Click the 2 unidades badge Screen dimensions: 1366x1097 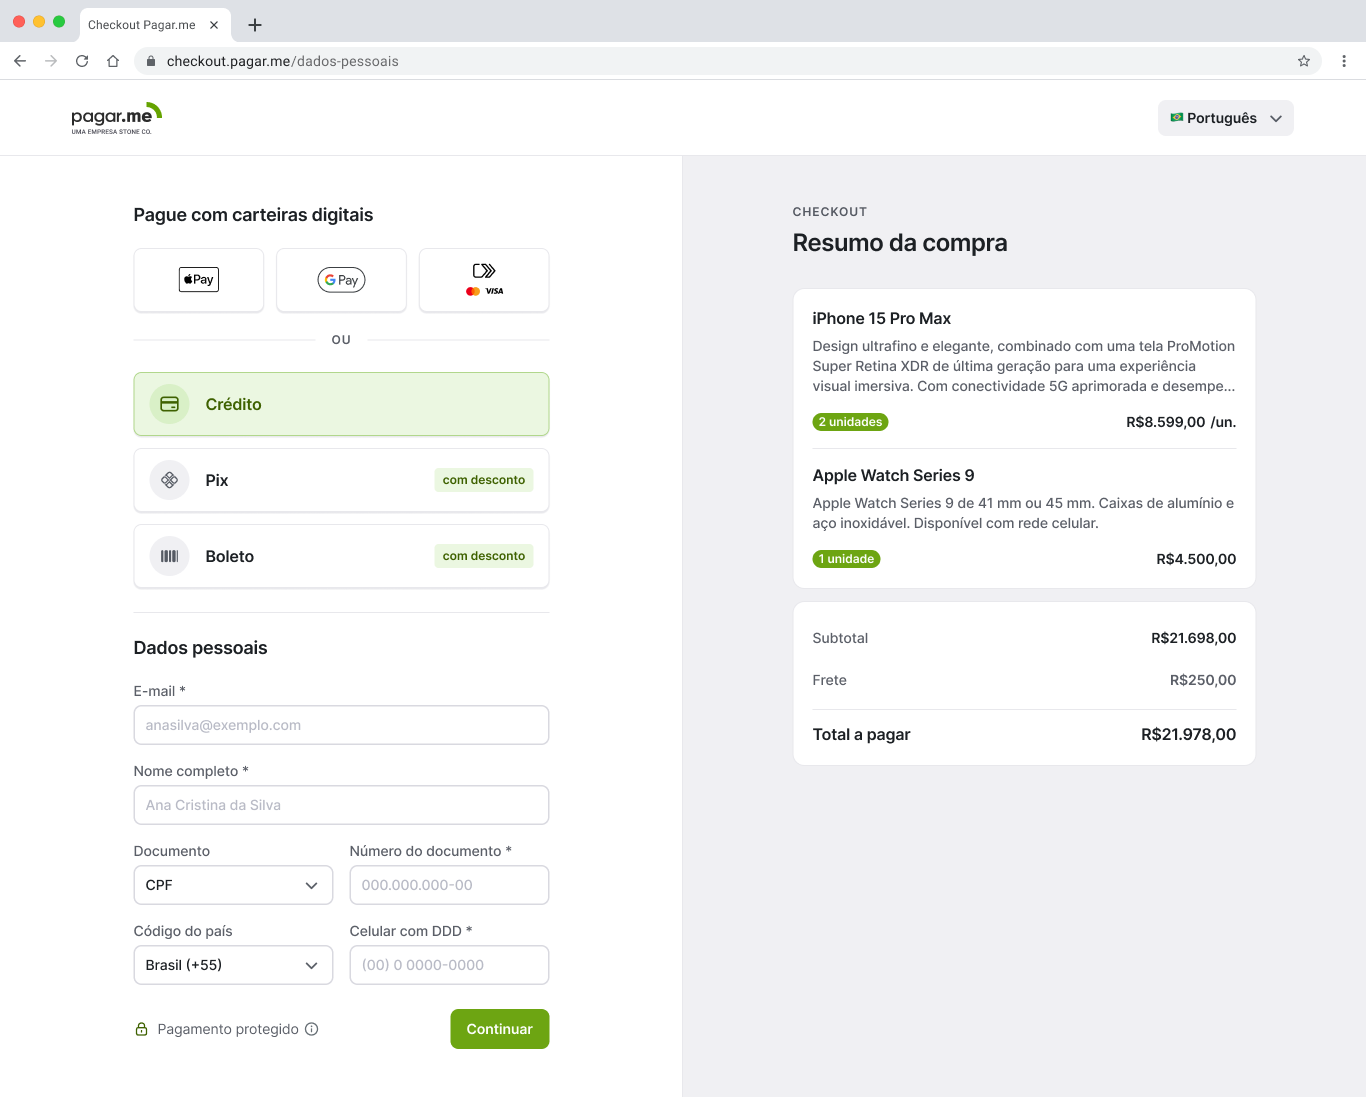click(x=851, y=422)
